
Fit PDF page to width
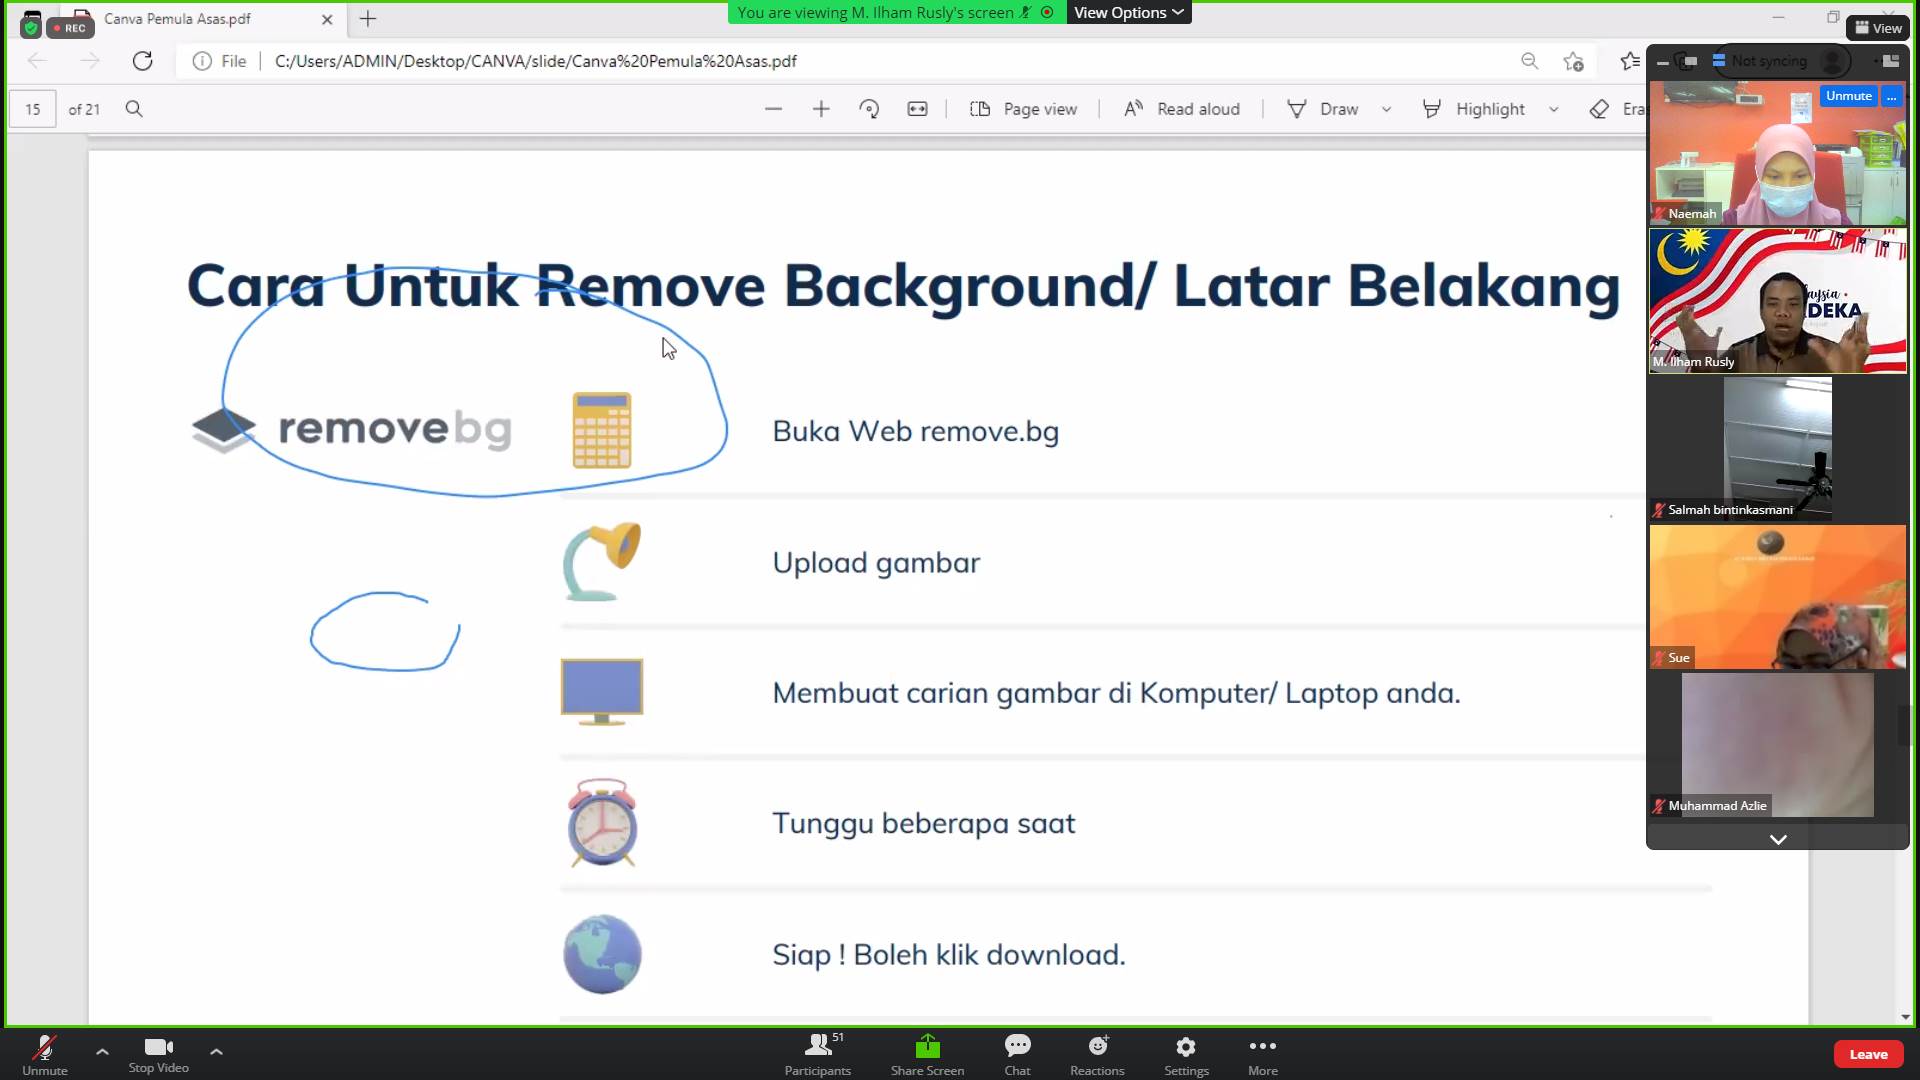pyautogui.click(x=917, y=109)
